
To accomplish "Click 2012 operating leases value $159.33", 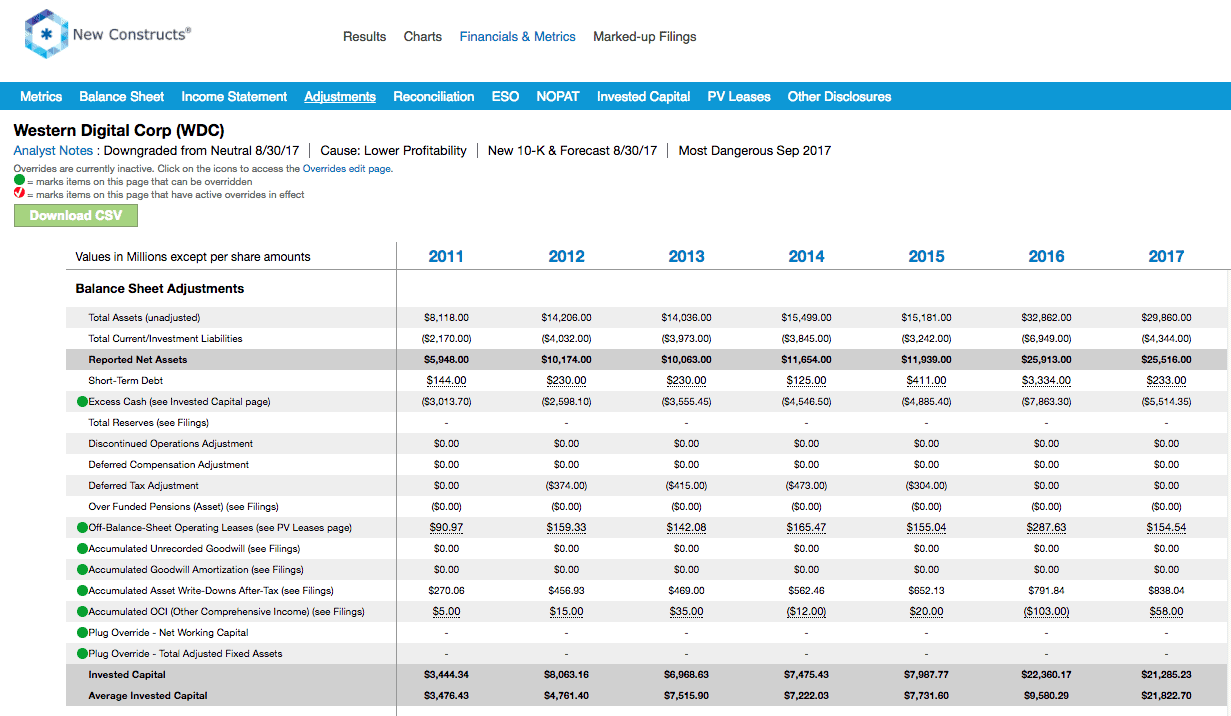I will (566, 528).
